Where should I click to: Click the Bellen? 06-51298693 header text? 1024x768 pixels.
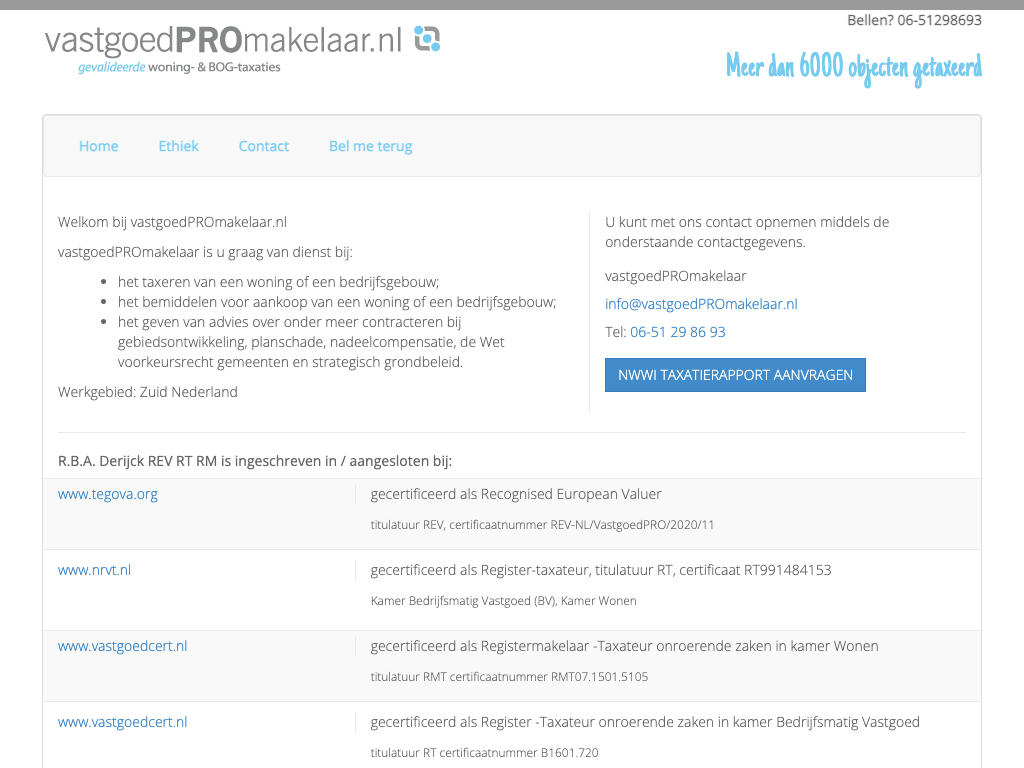coord(914,20)
